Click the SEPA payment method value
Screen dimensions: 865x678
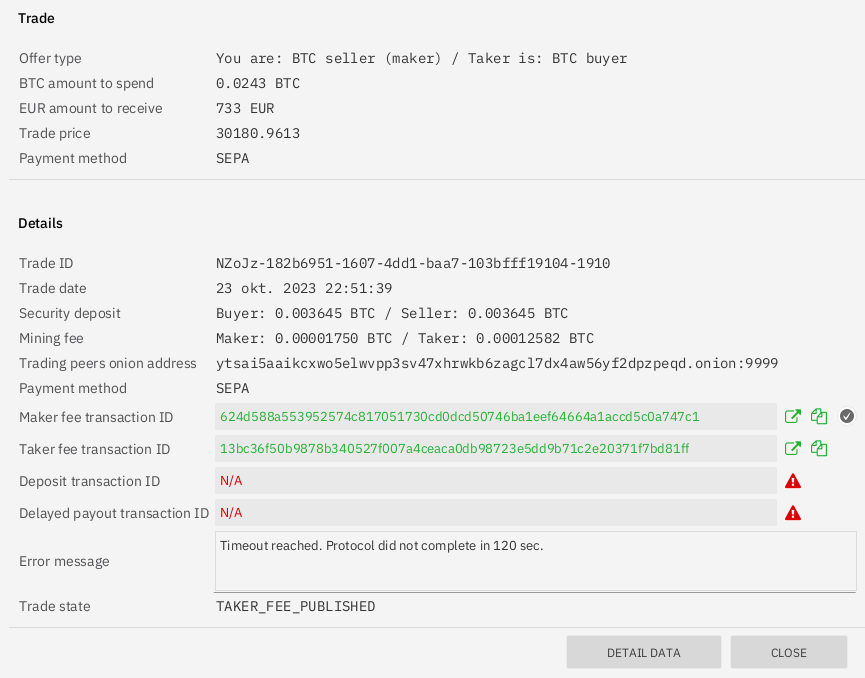point(232,158)
